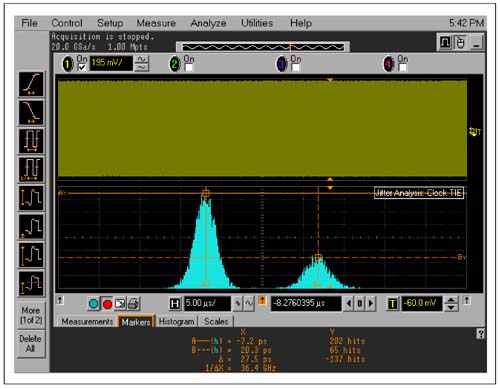Click the horizontal scale field 5.00 µs/
The image size is (500, 389).
(207, 304)
